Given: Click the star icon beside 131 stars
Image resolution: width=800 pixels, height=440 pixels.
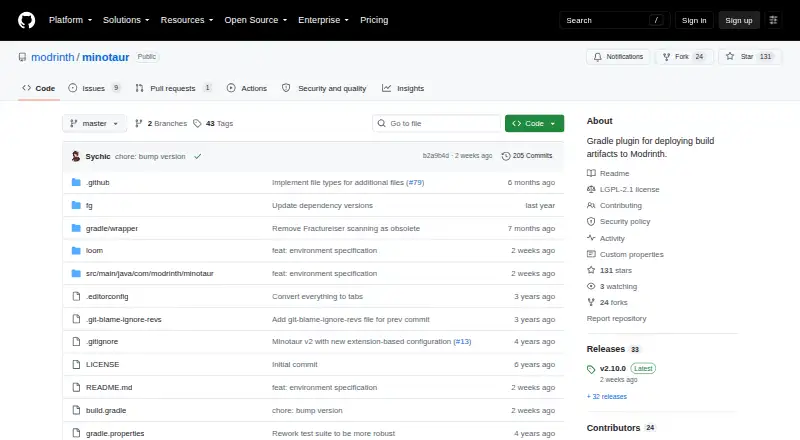Looking at the screenshot, I should point(591,270).
